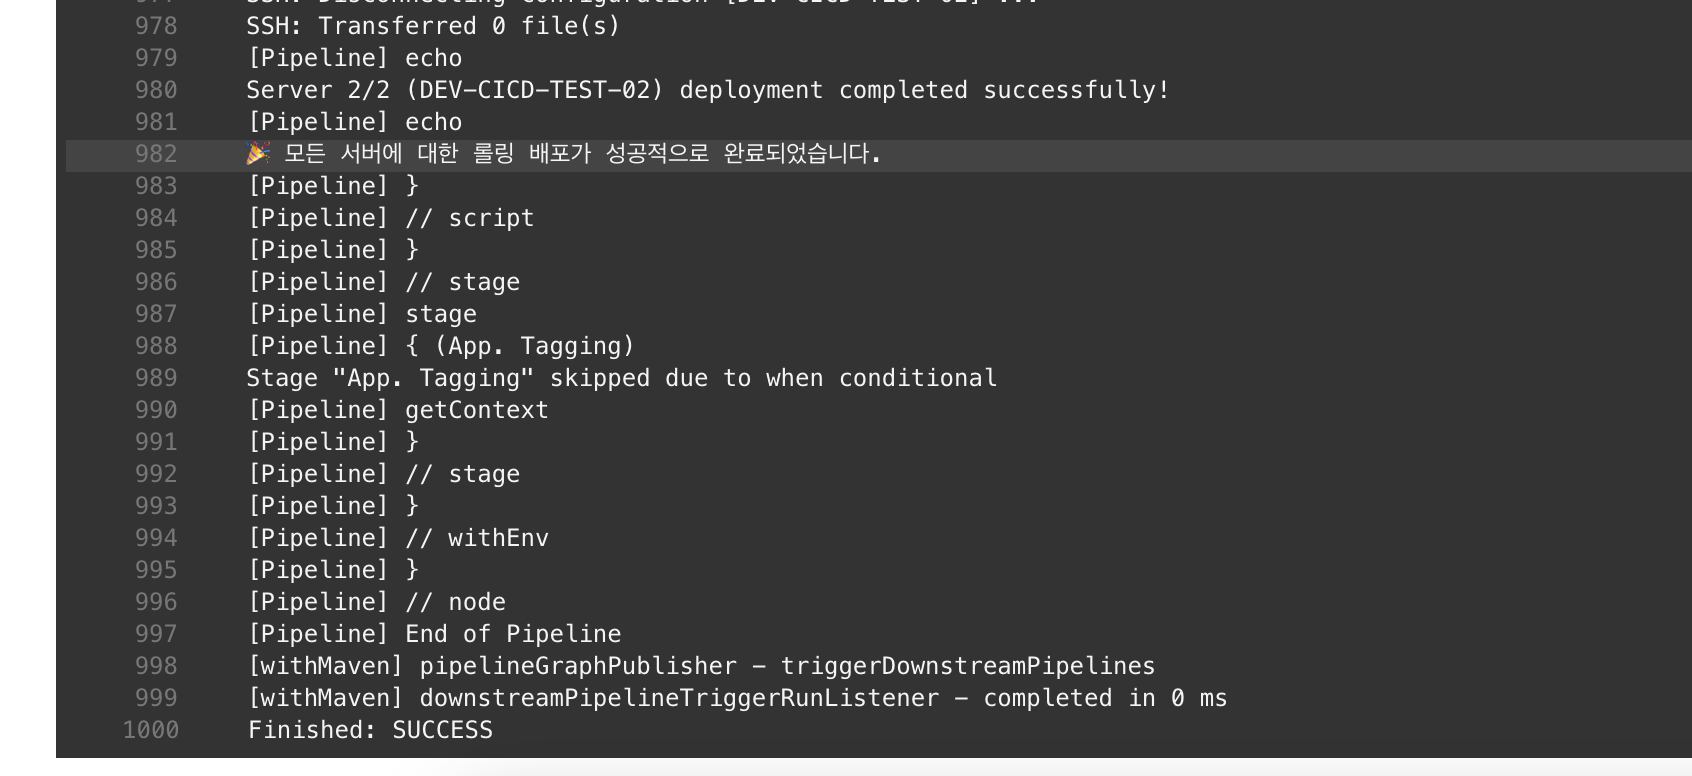Click the Finished: SUCCESS log line

pyautogui.click(x=370, y=730)
